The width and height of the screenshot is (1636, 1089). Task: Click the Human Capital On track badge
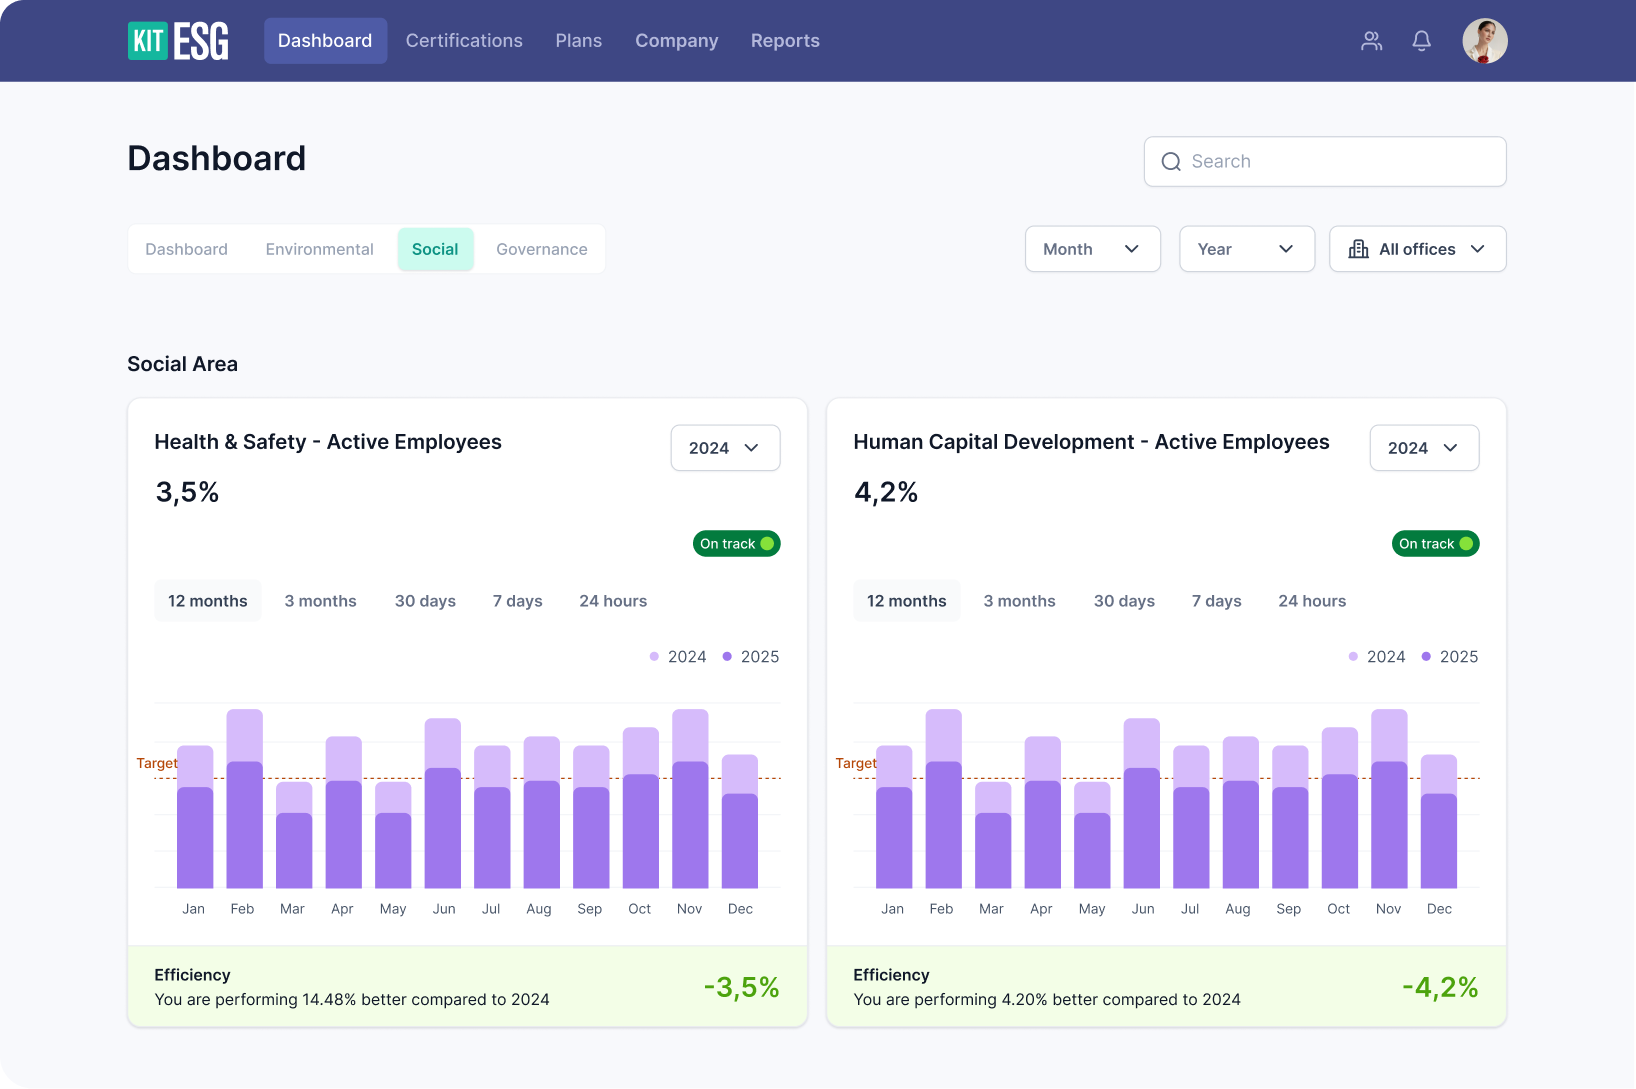coord(1435,544)
